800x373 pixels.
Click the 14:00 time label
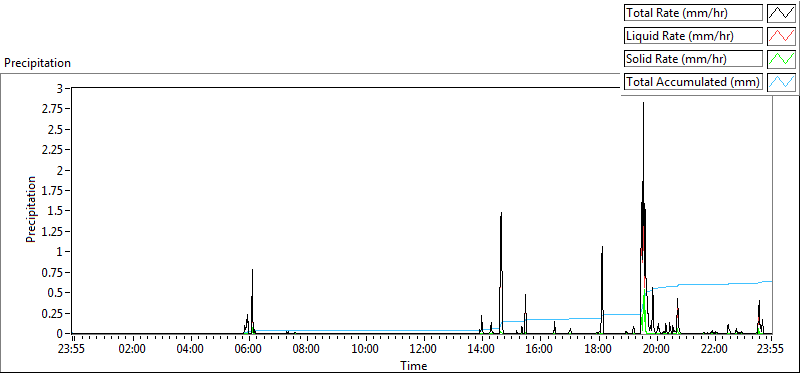pos(482,350)
